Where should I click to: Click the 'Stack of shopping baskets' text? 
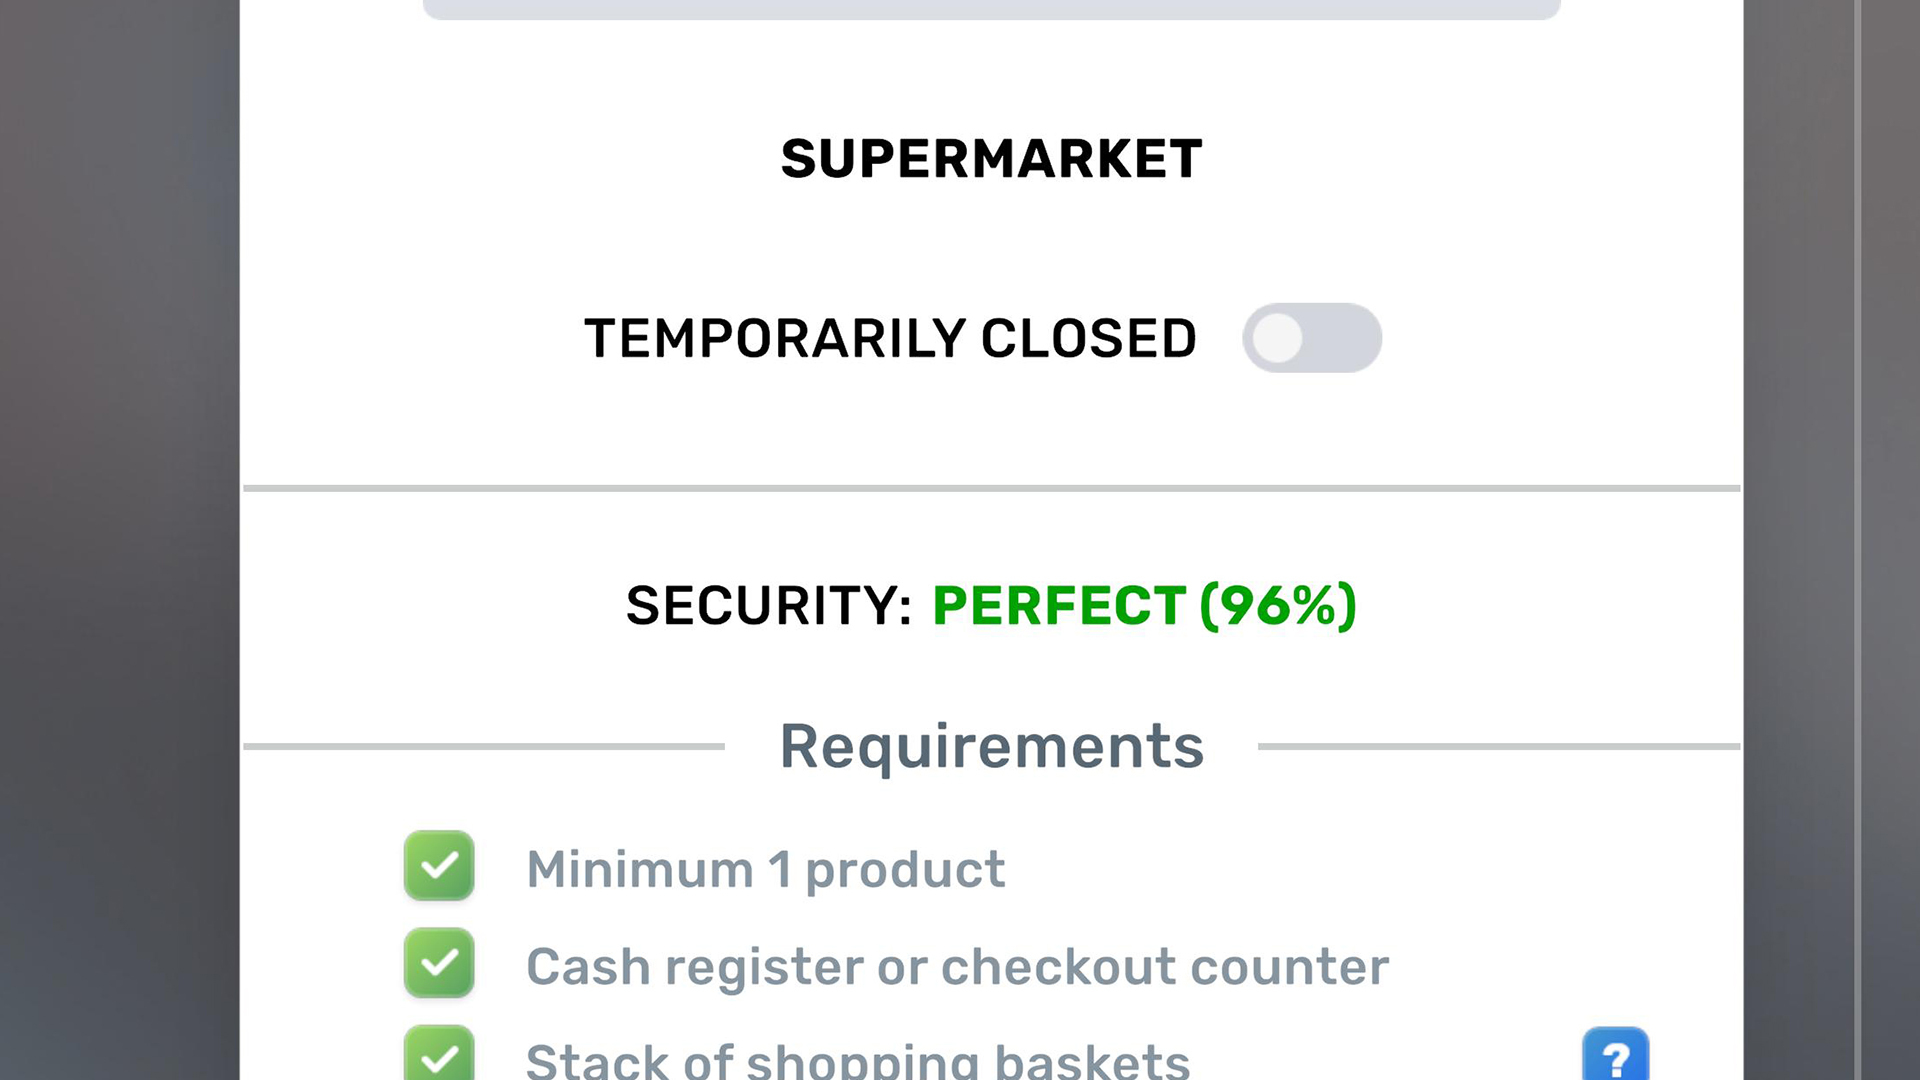point(857,1060)
